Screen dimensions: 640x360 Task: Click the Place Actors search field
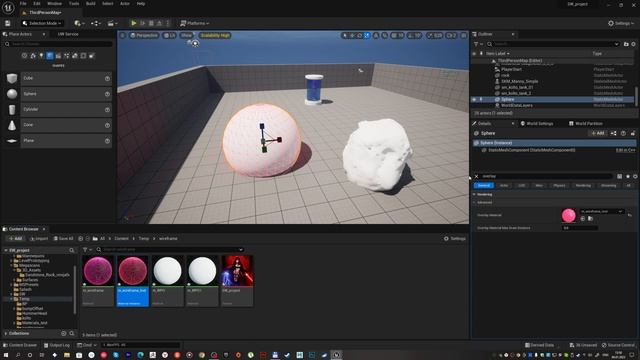click(58, 44)
